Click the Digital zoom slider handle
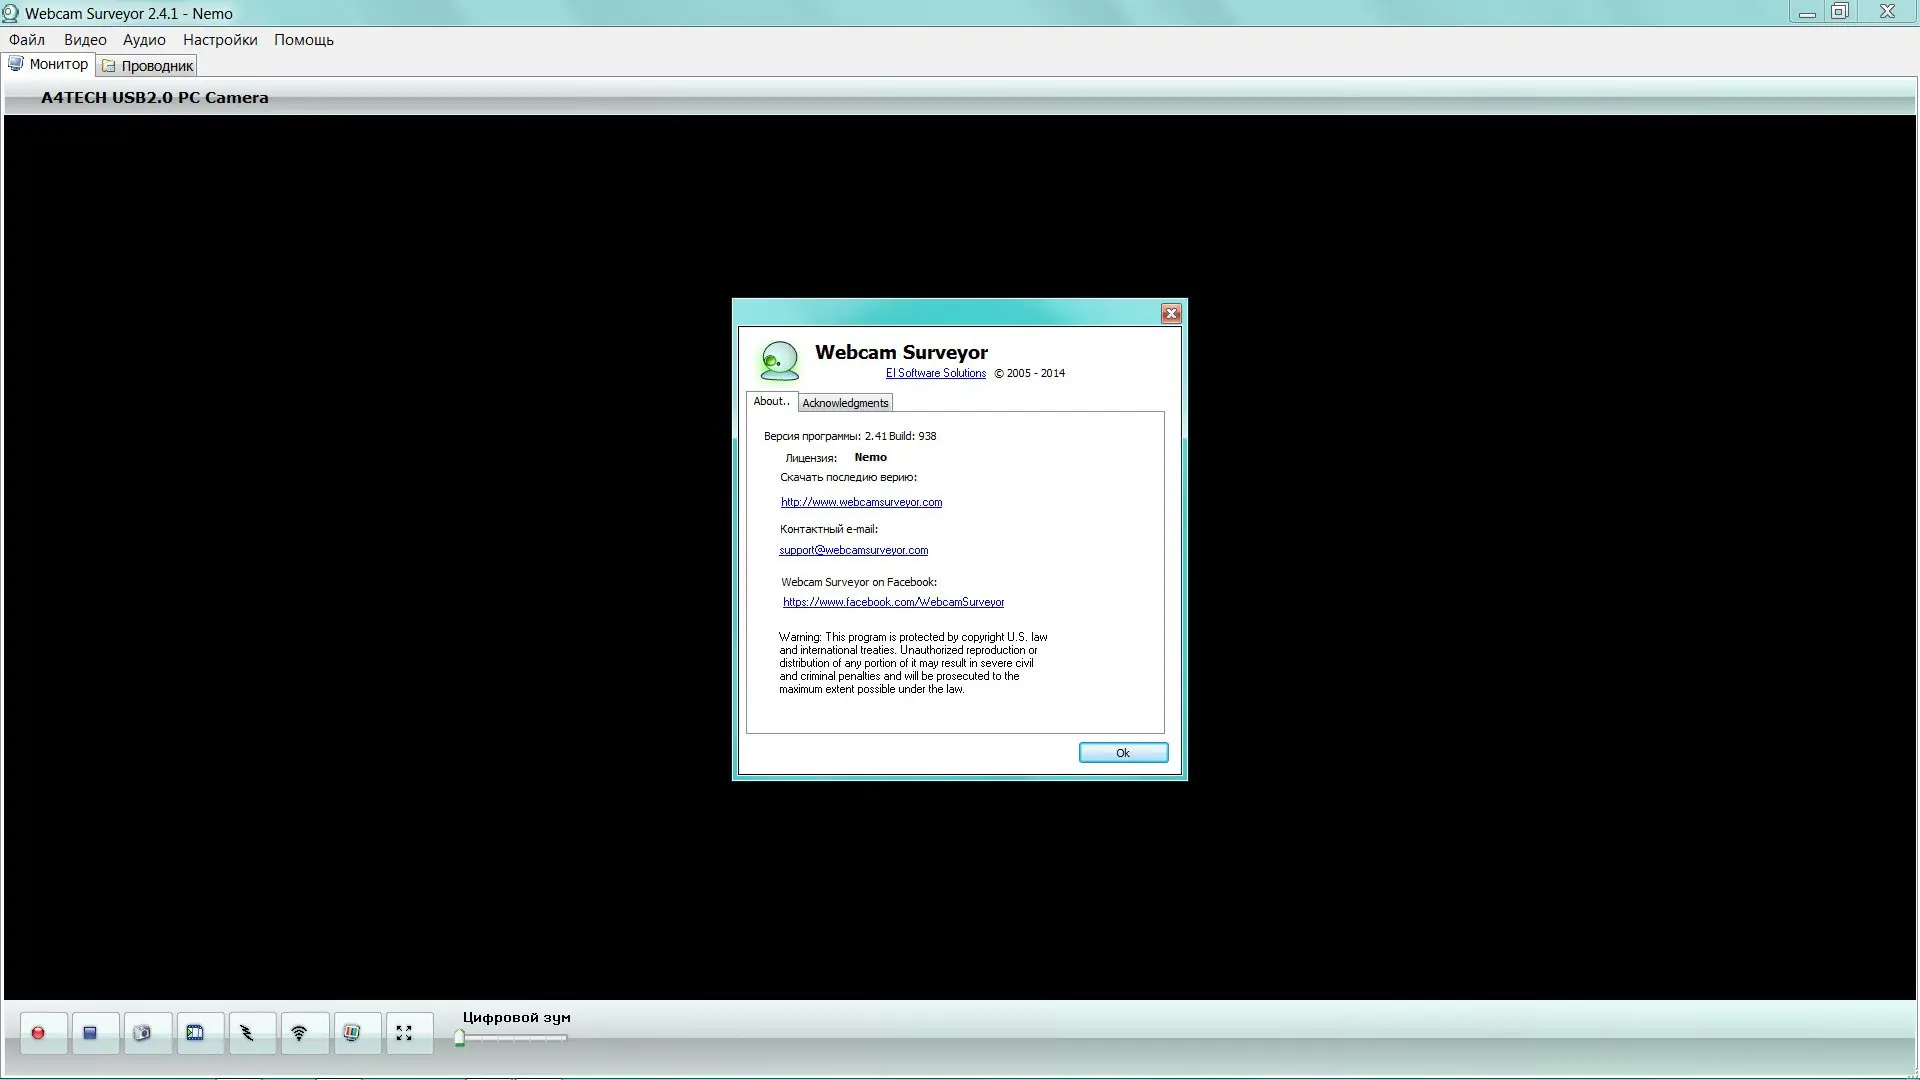The image size is (1920, 1080). tap(460, 1039)
